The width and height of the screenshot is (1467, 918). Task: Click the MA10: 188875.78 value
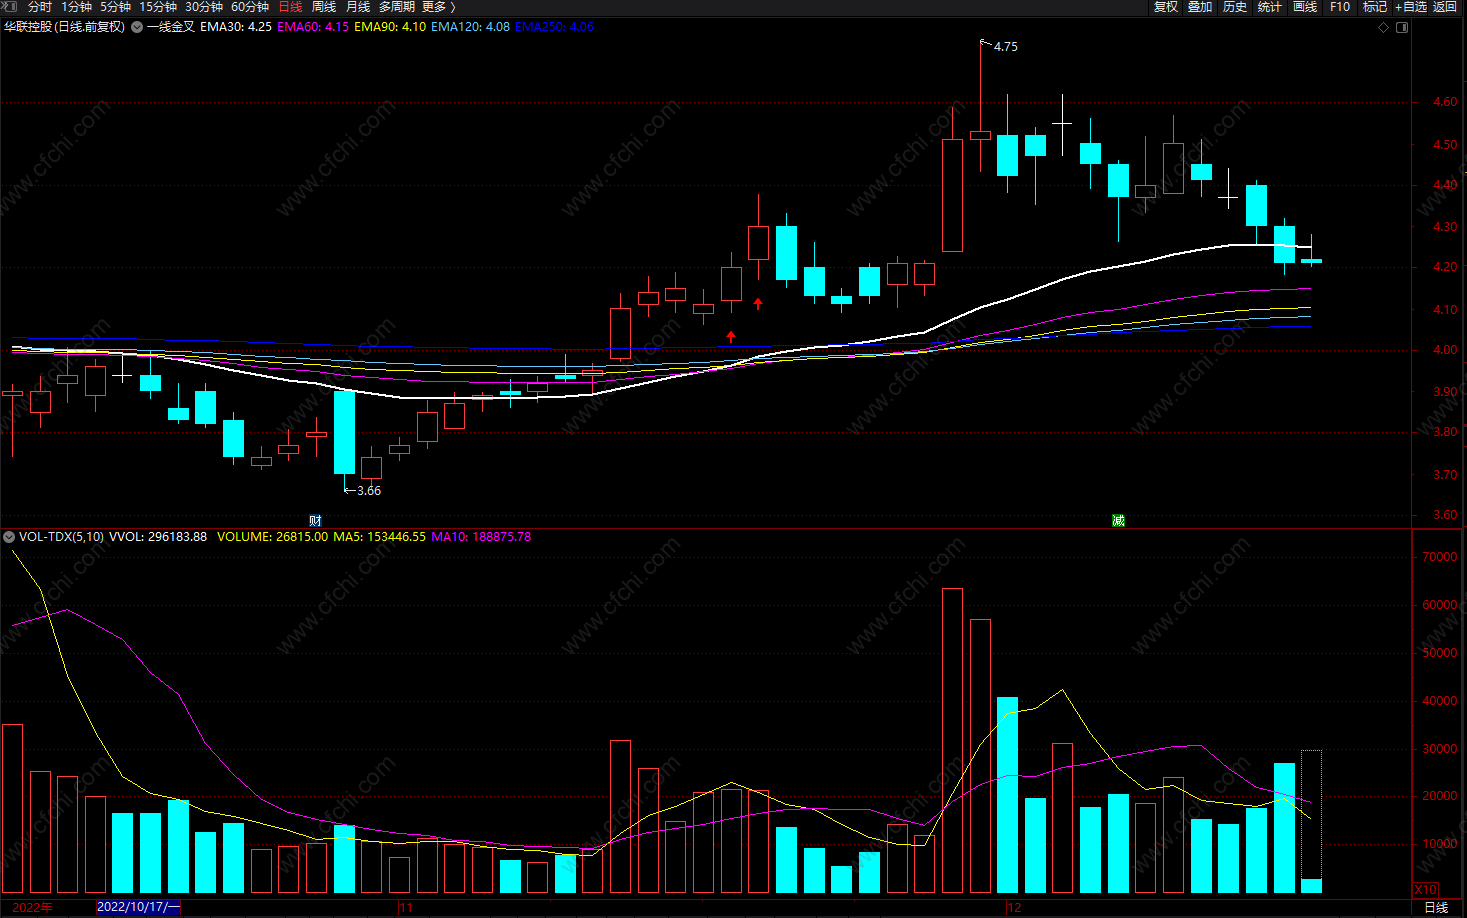(x=481, y=537)
